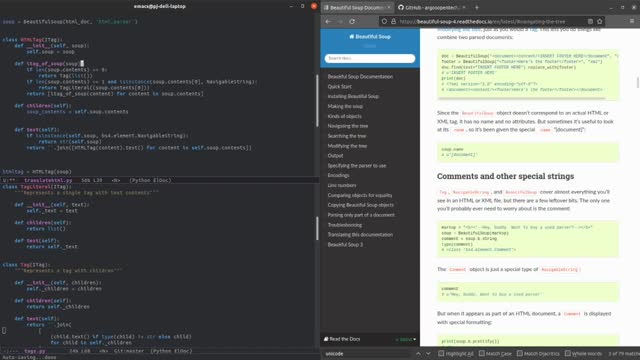Screen dimensions: 640x360
Task: Open Making the soup sidebar link
Action: pos(345,106)
